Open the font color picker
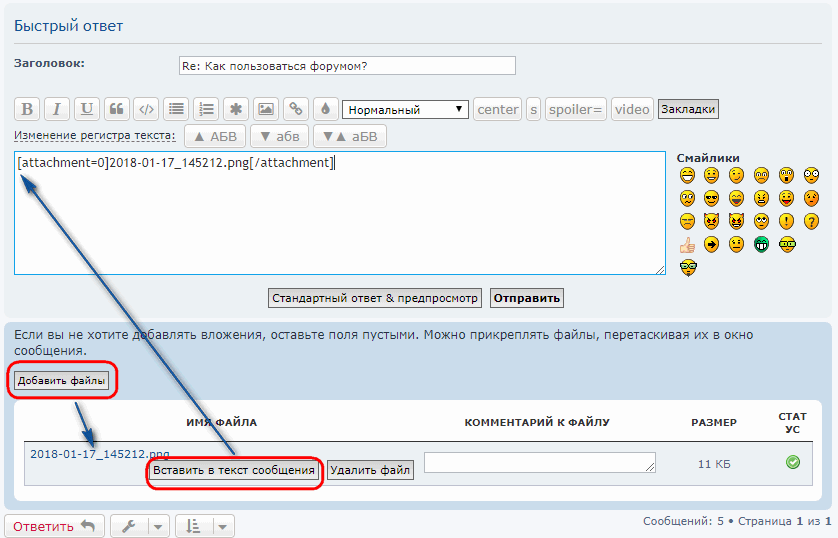This screenshot has width=838, height=538. point(324,110)
